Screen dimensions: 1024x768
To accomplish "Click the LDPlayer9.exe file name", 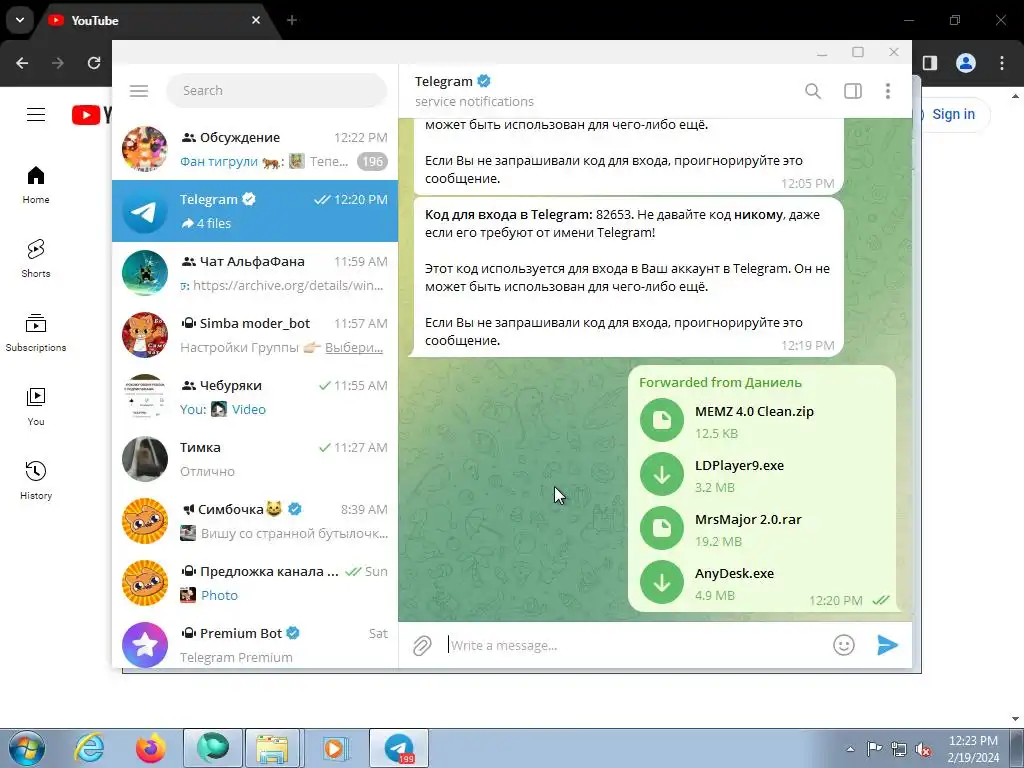I will click(x=739, y=466).
